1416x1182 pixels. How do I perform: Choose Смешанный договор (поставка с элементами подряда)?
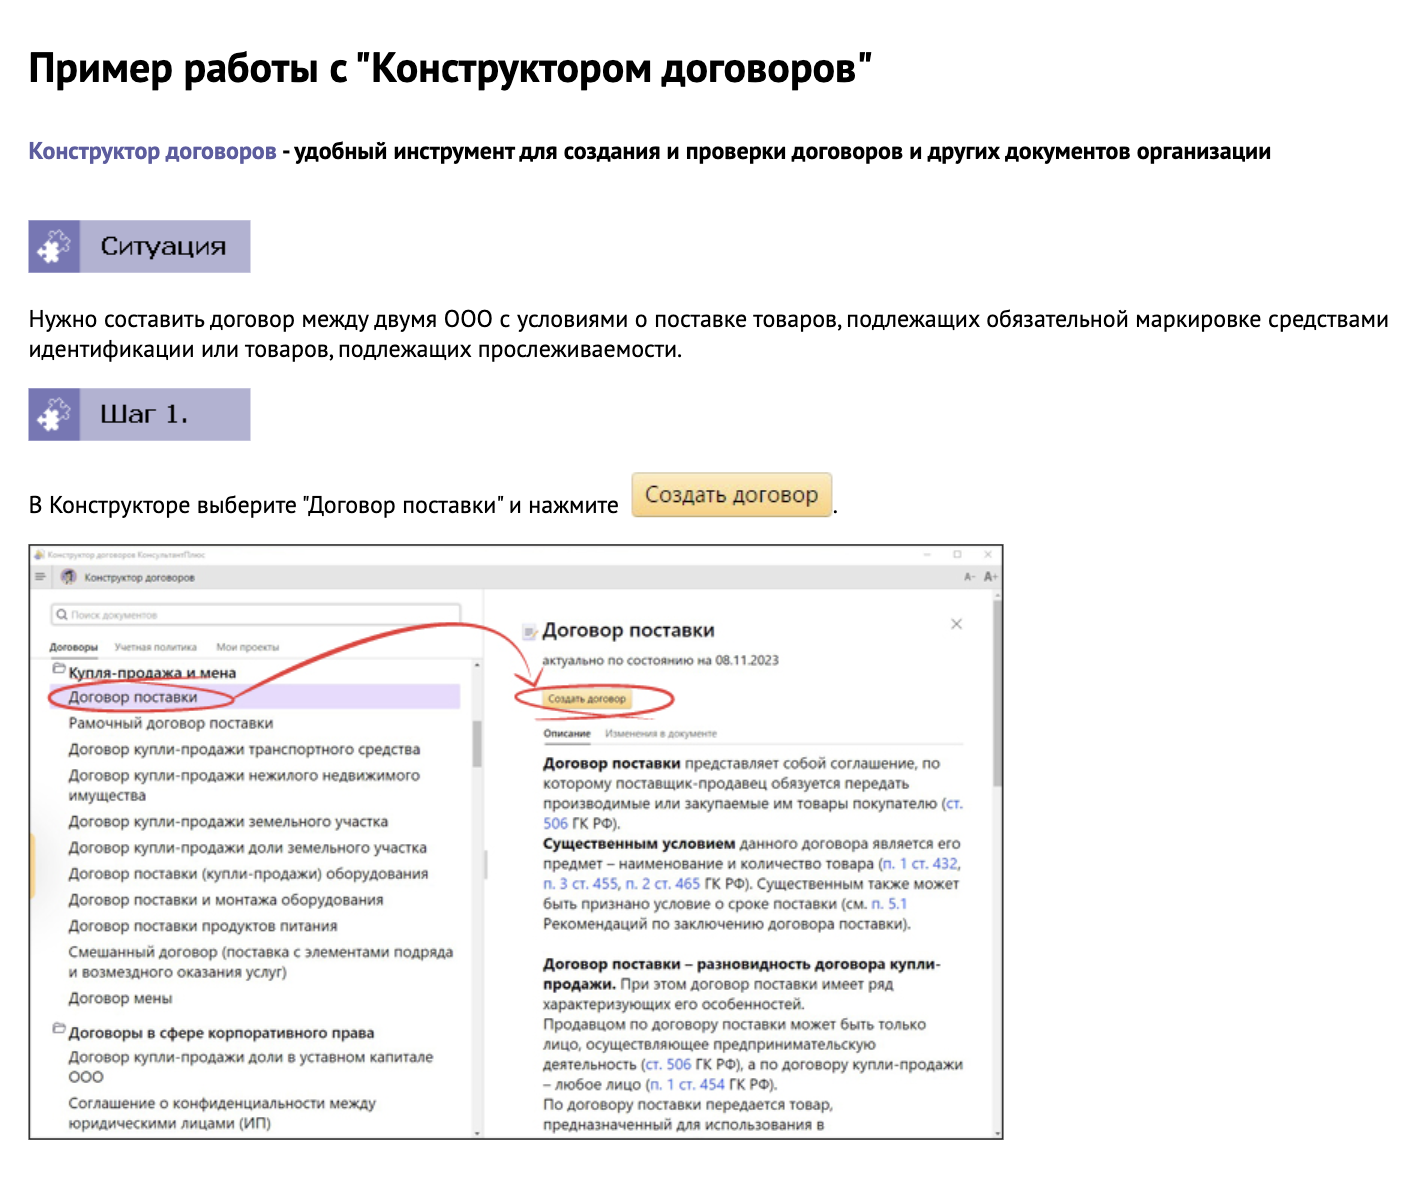coord(260,961)
